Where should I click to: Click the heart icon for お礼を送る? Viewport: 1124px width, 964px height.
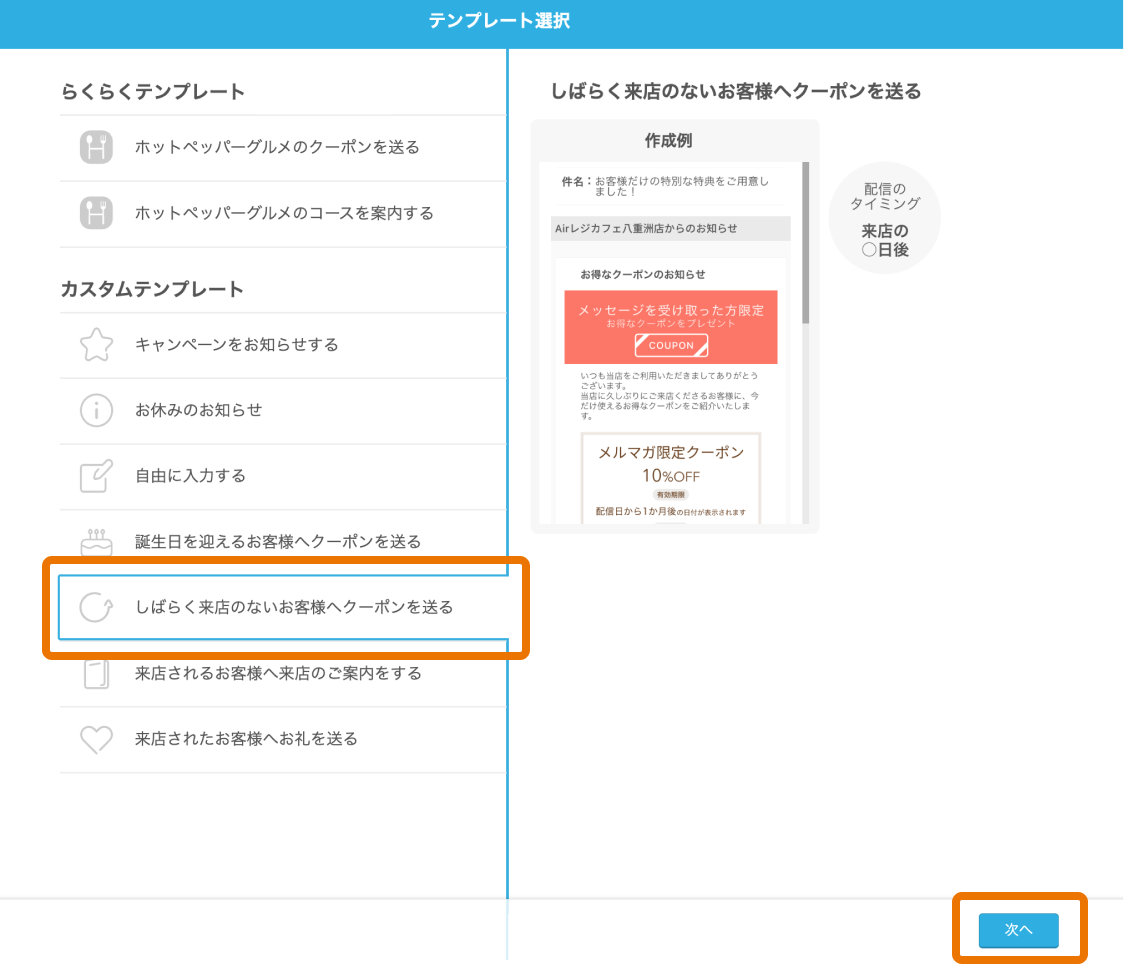96,739
